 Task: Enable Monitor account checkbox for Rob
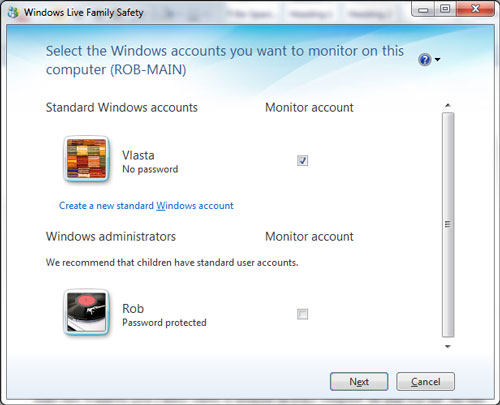(302, 314)
